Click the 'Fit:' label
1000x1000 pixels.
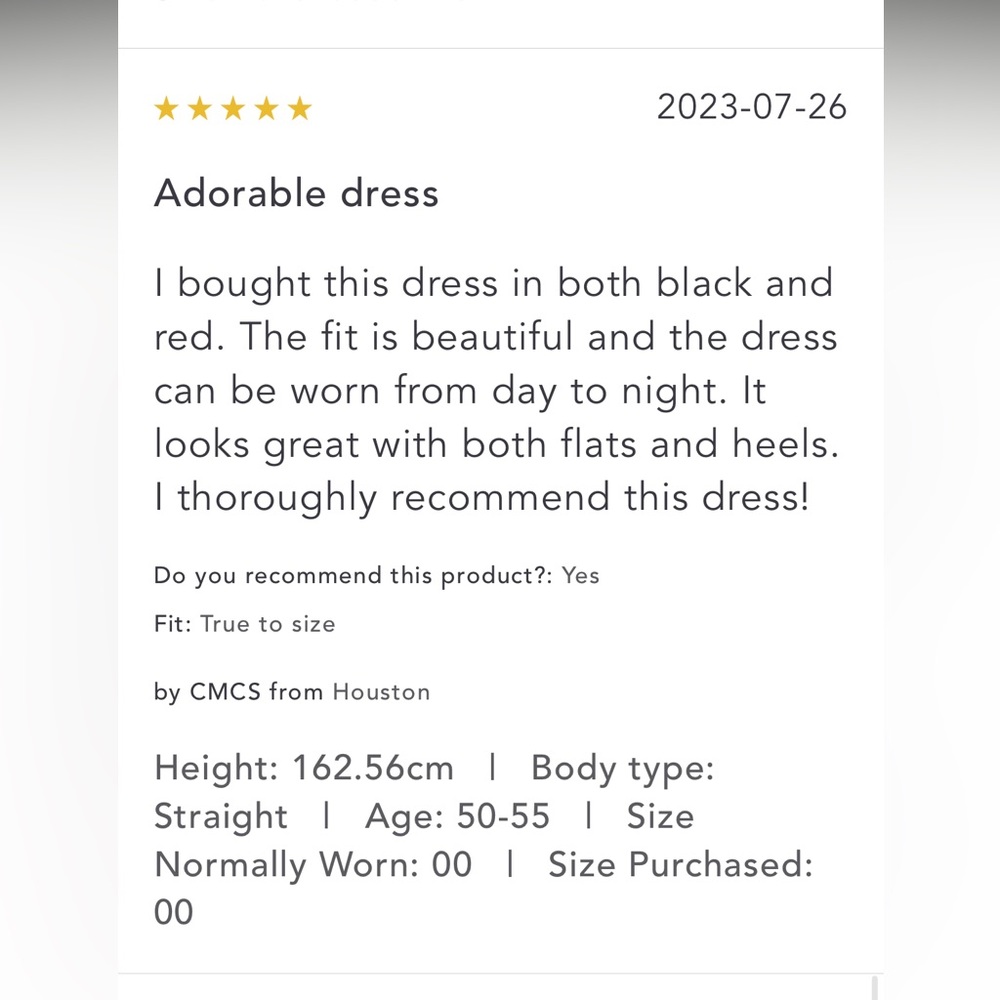[x=173, y=624]
